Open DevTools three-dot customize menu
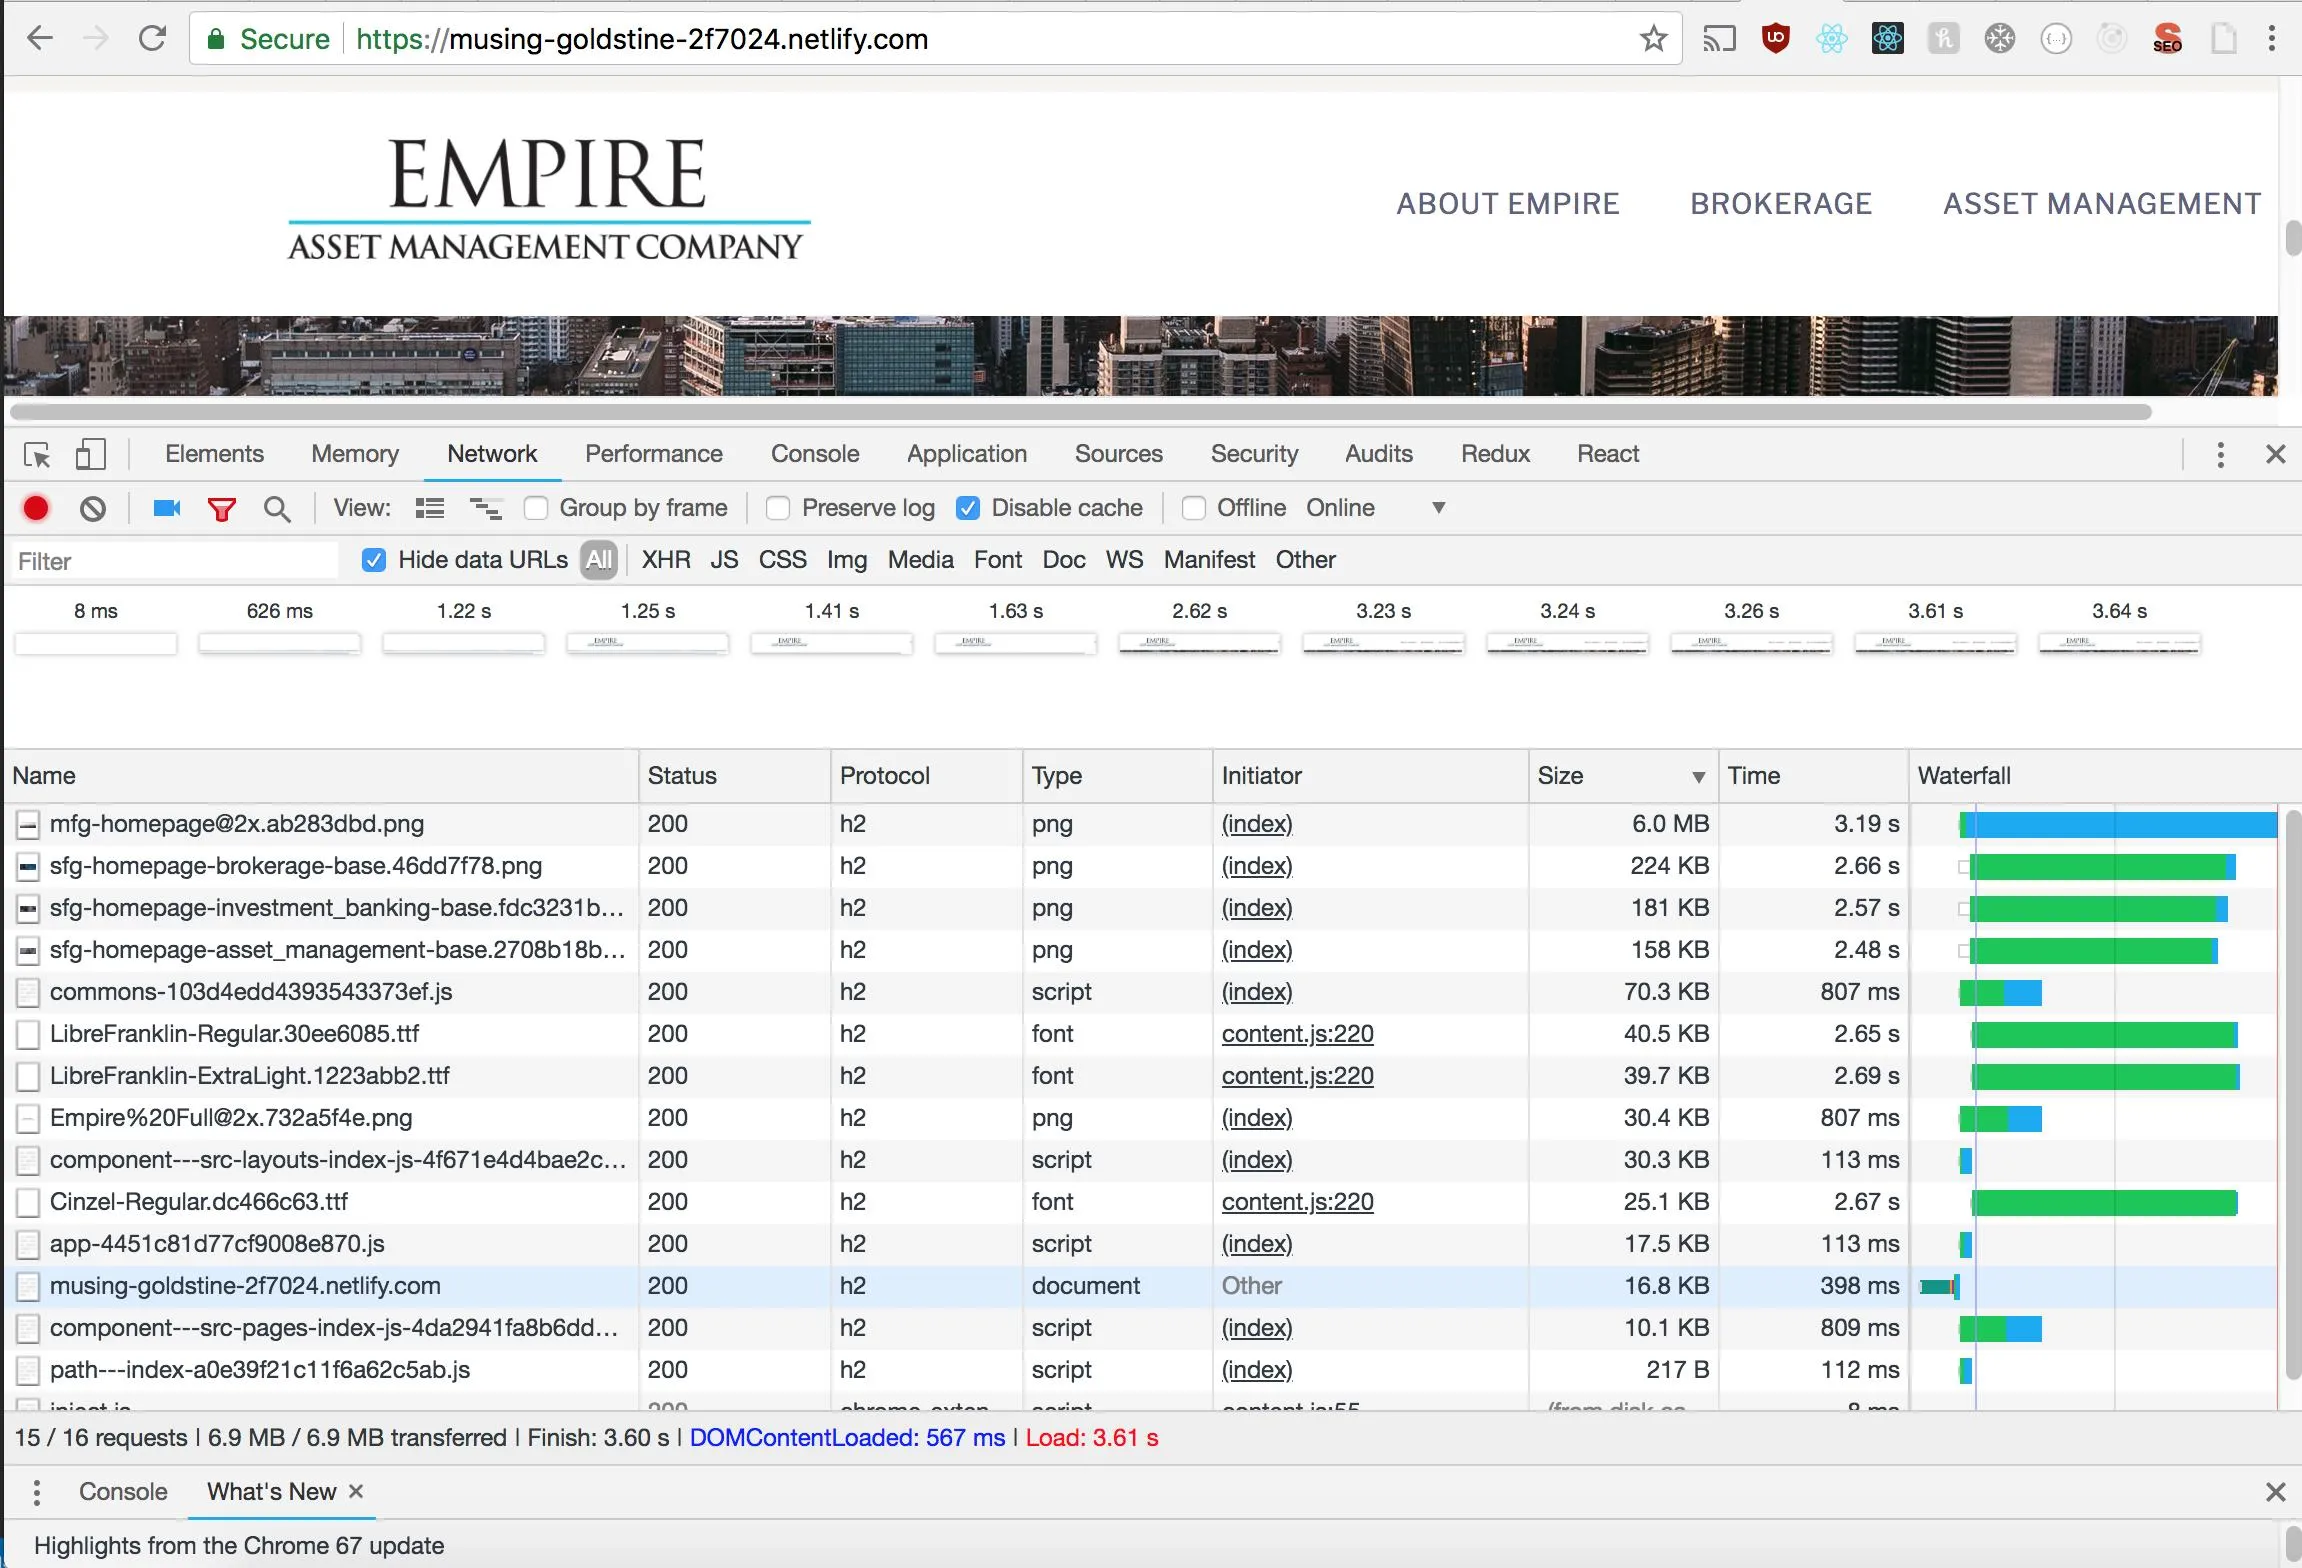This screenshot has width=2302, height=1568. click(2220, 455)
